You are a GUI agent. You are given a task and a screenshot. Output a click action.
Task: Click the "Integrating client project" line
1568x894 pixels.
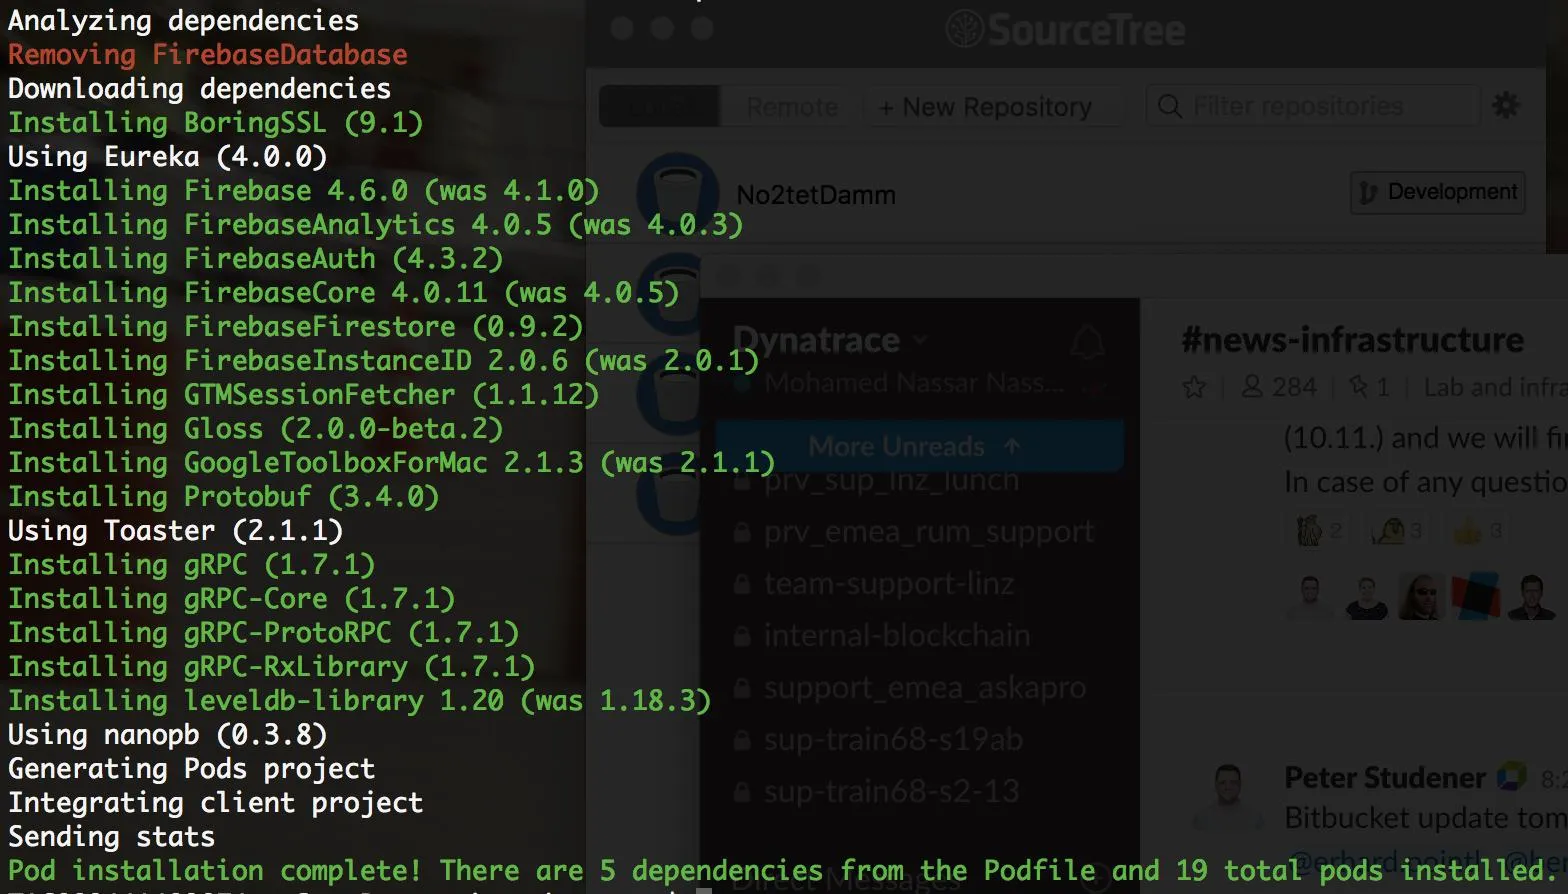pos(215,803)
